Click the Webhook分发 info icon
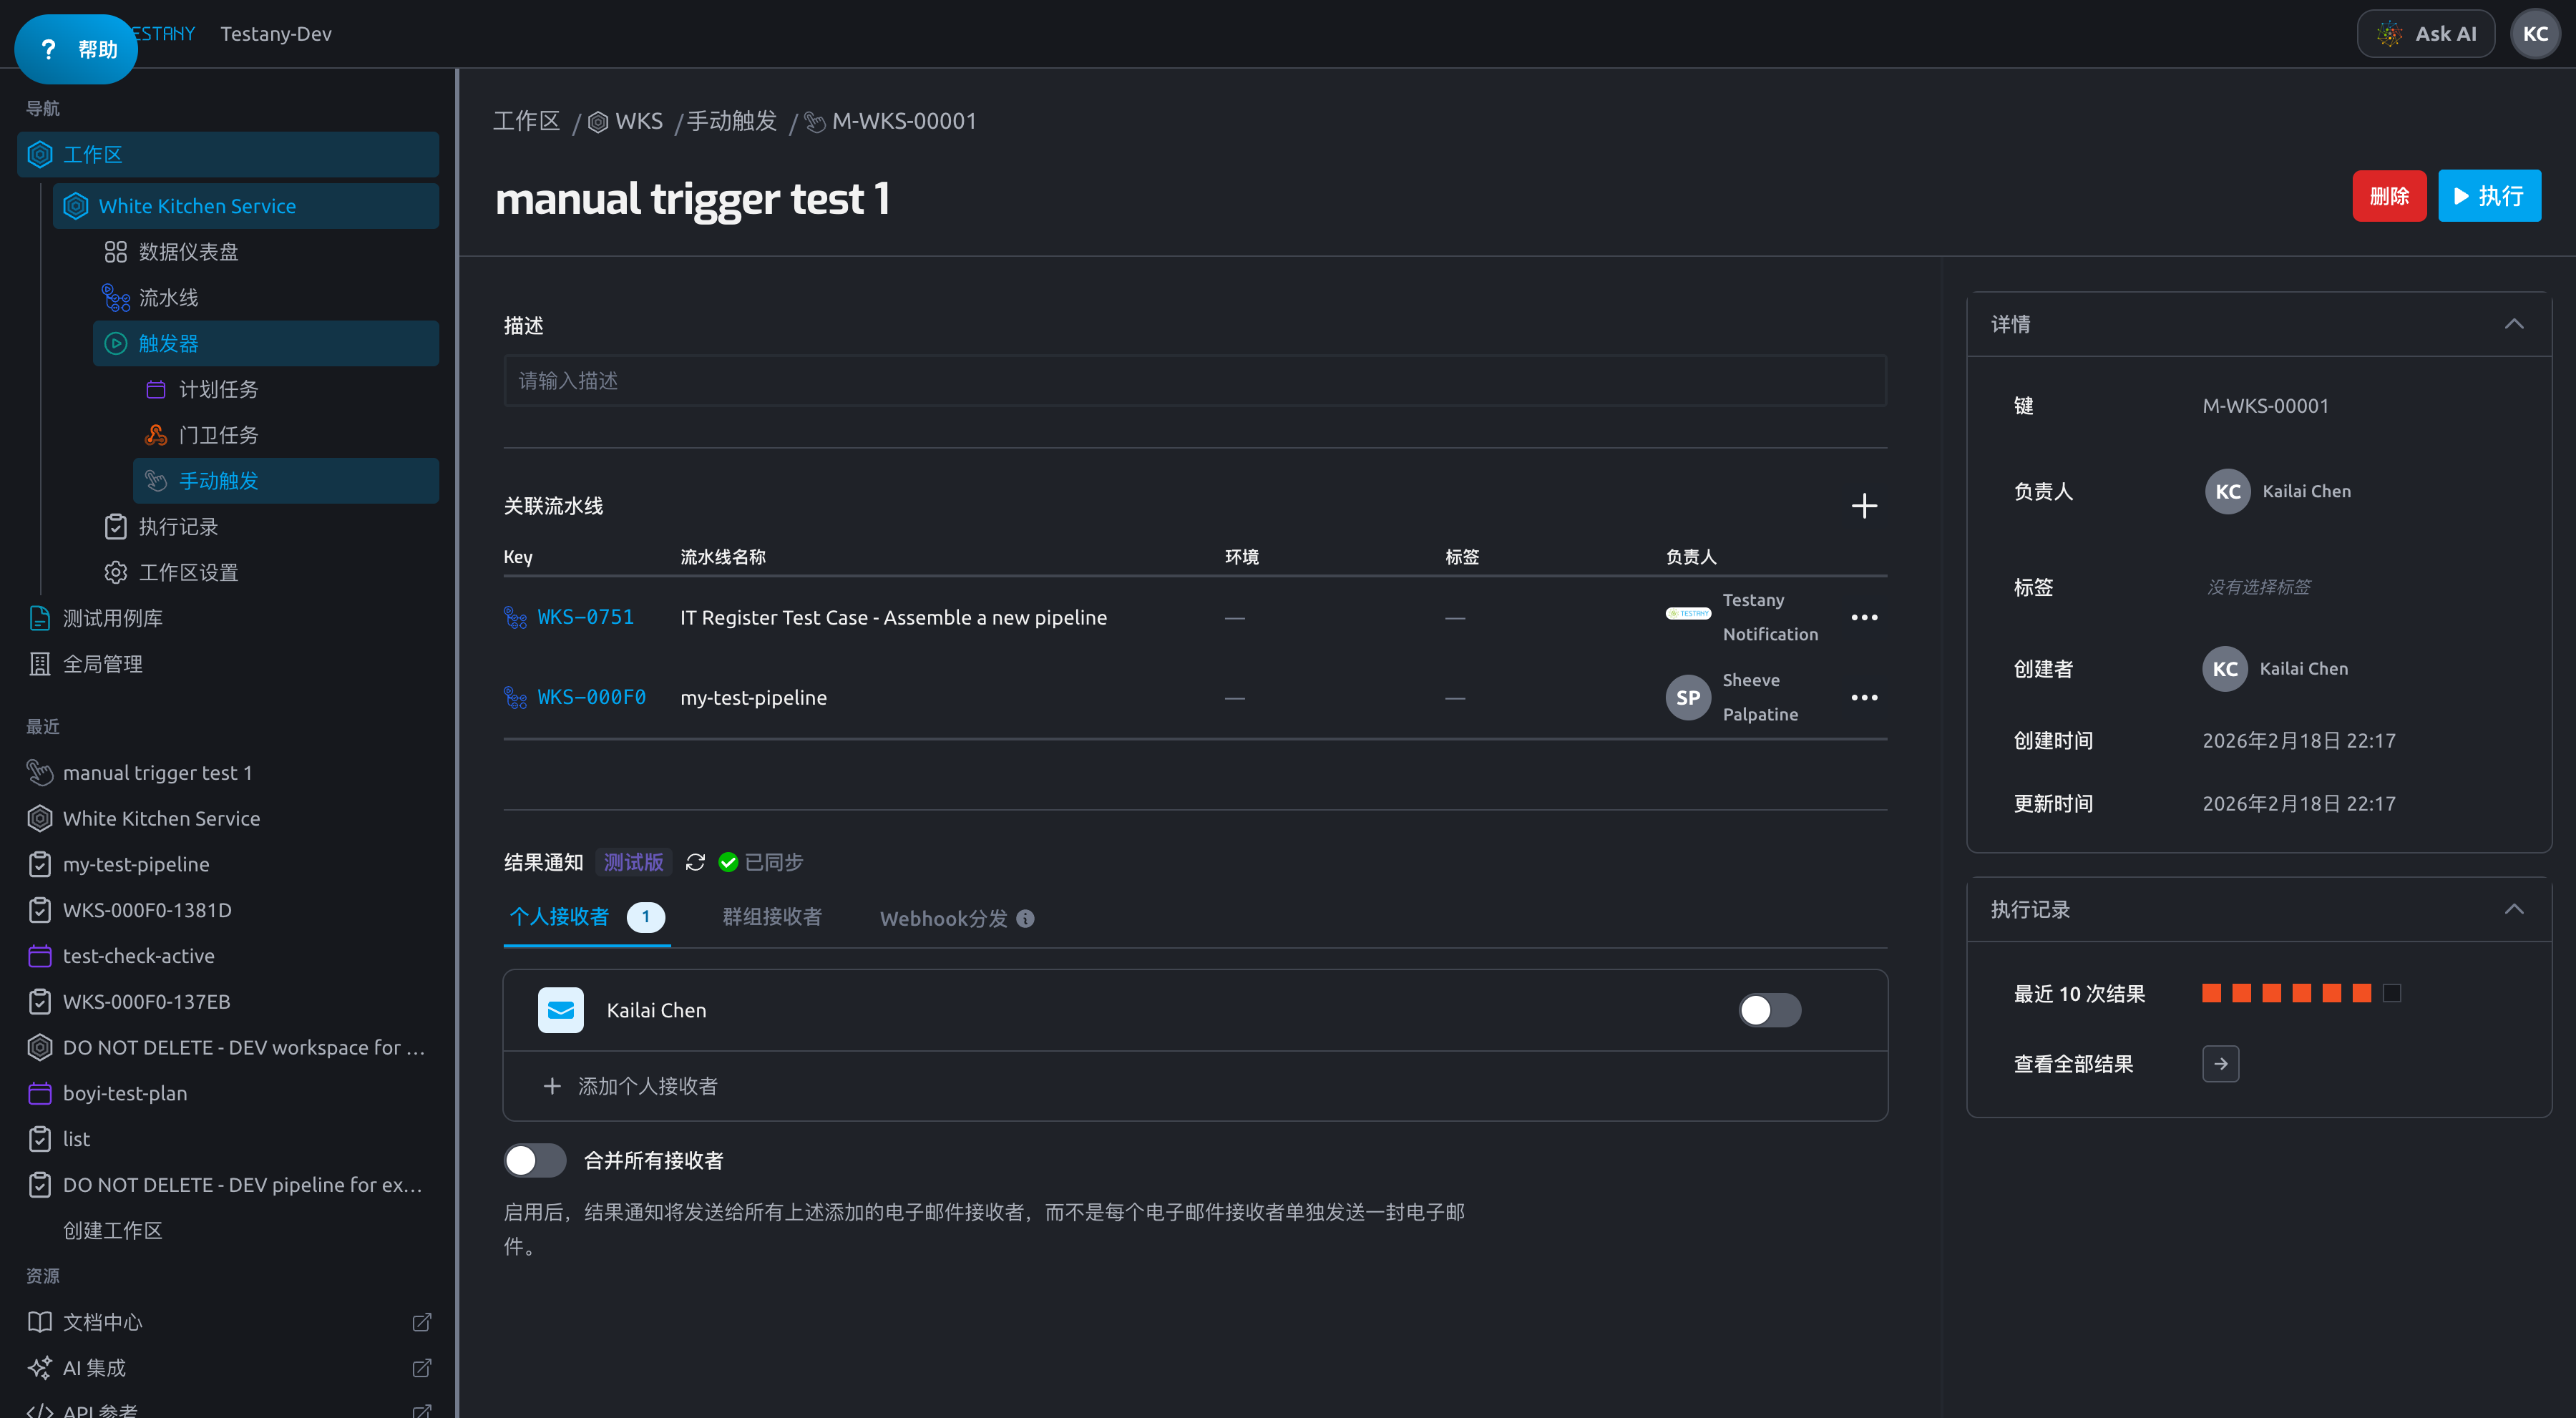 coord(1025,918)
